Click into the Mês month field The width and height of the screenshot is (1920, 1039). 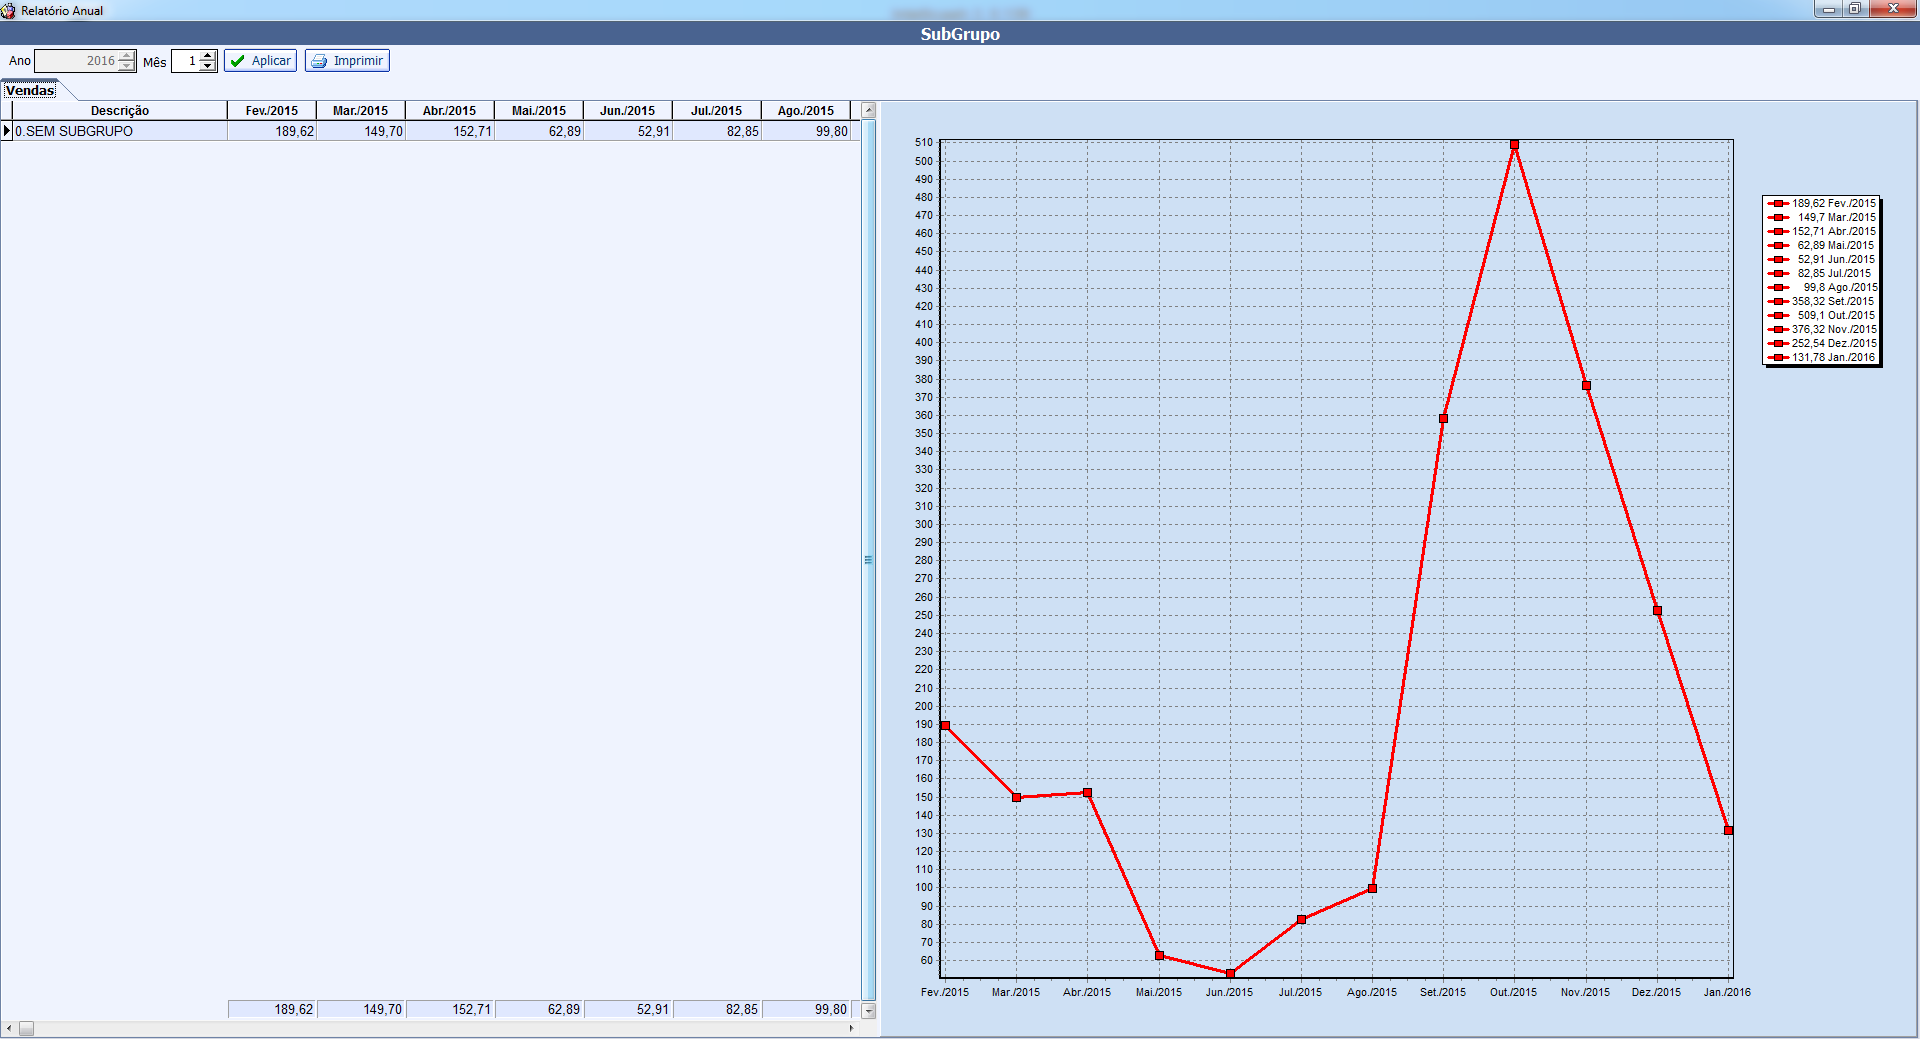(186, 61)
